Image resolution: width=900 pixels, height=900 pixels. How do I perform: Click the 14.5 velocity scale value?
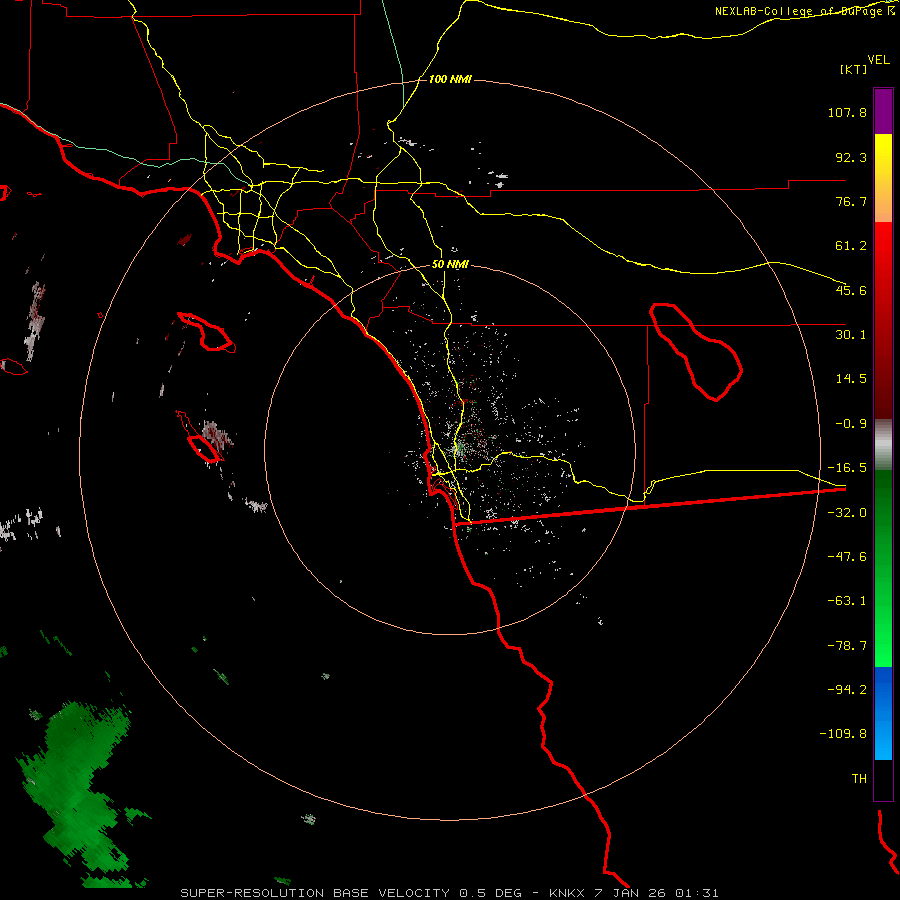(x=851, y=379)
